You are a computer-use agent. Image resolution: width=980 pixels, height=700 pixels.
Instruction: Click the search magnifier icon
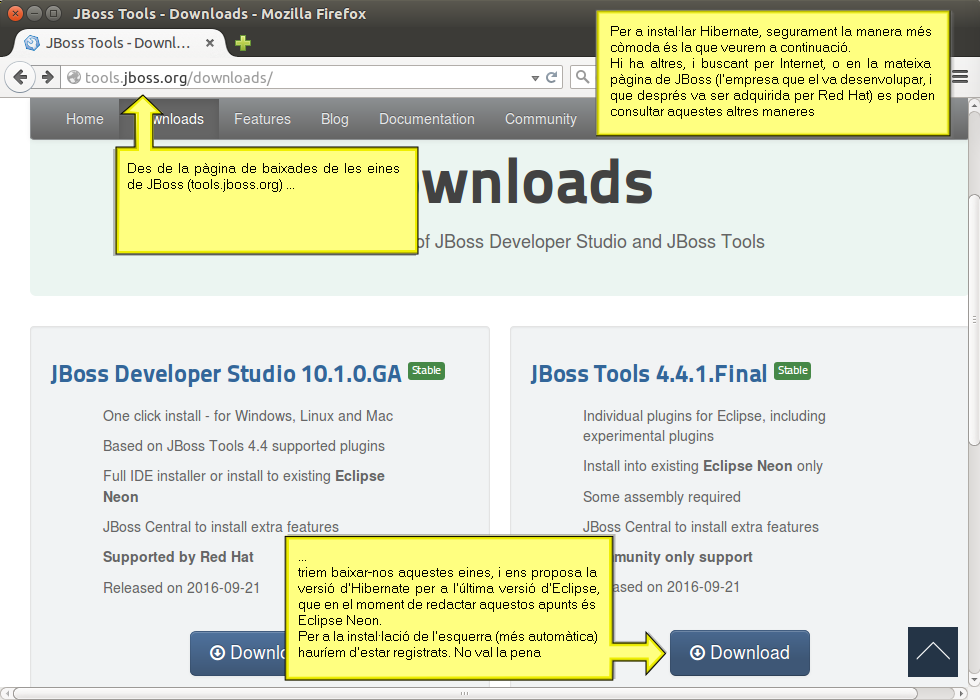pos(582,77)
